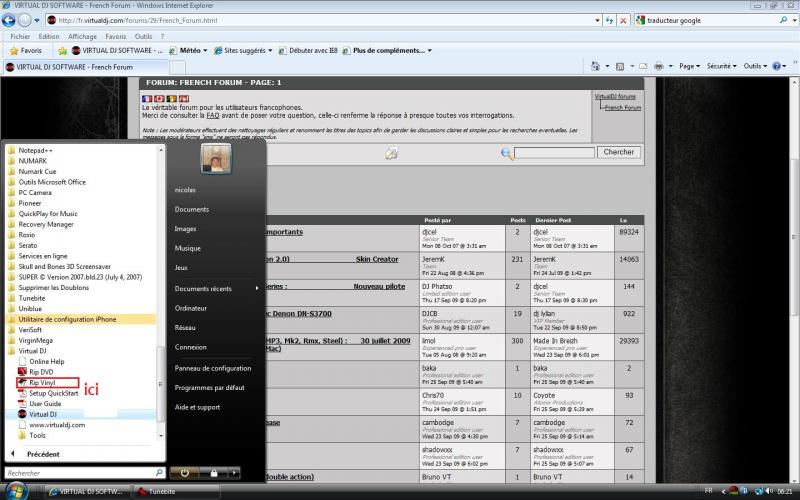Expand the Tools folder in programs list
Image resolution: width=800 pixels, height=500 pixels.
tap(37, 435)
